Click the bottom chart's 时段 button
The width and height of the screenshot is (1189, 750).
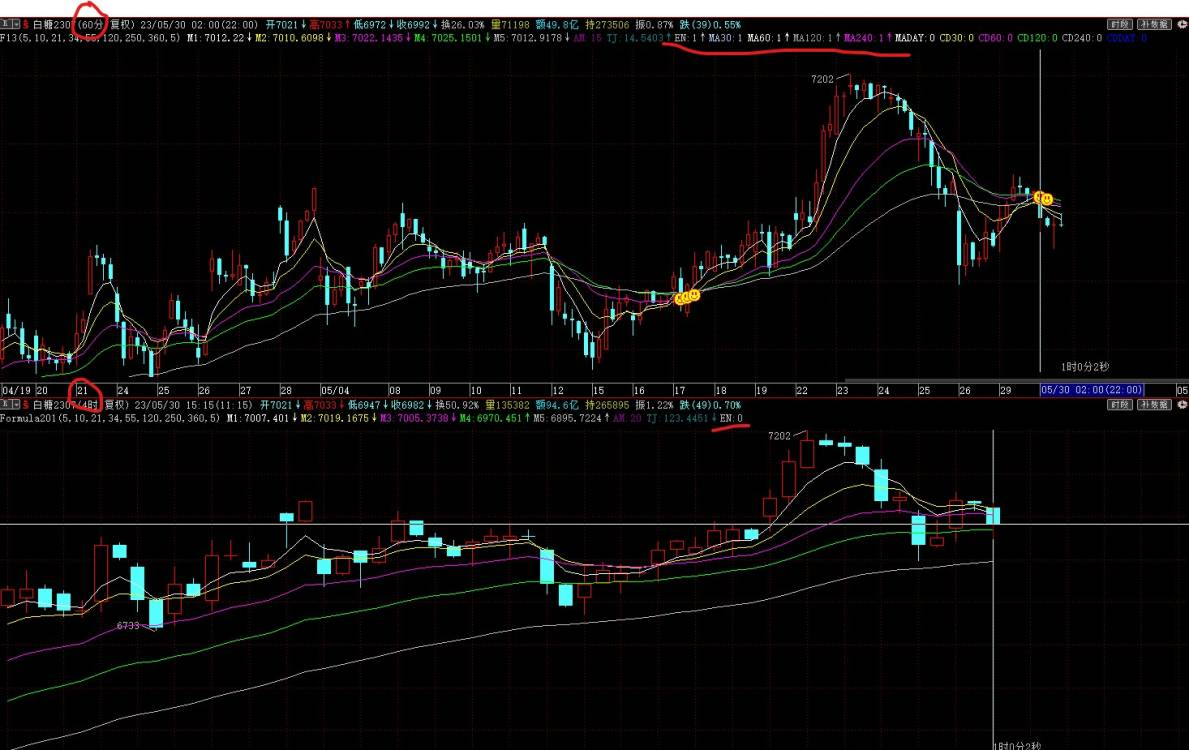(x=1120, y=405)
